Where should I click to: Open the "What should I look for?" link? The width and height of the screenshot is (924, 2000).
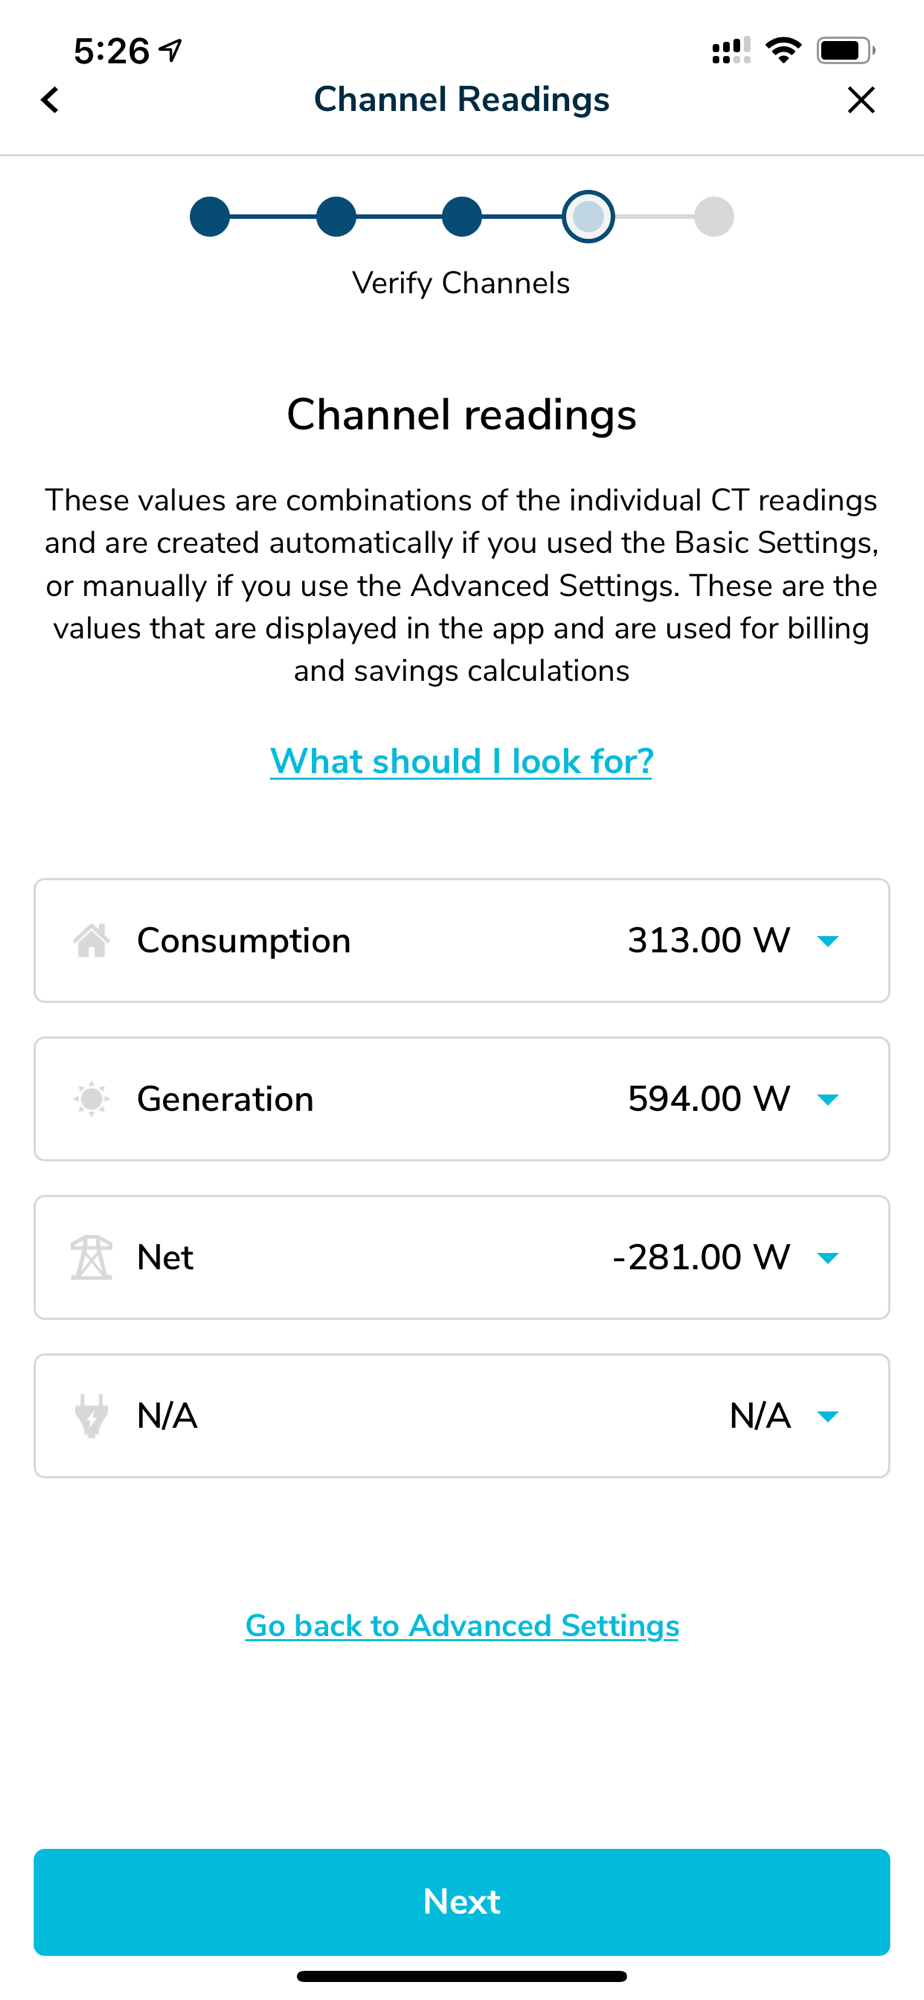[x=461, y=761]
